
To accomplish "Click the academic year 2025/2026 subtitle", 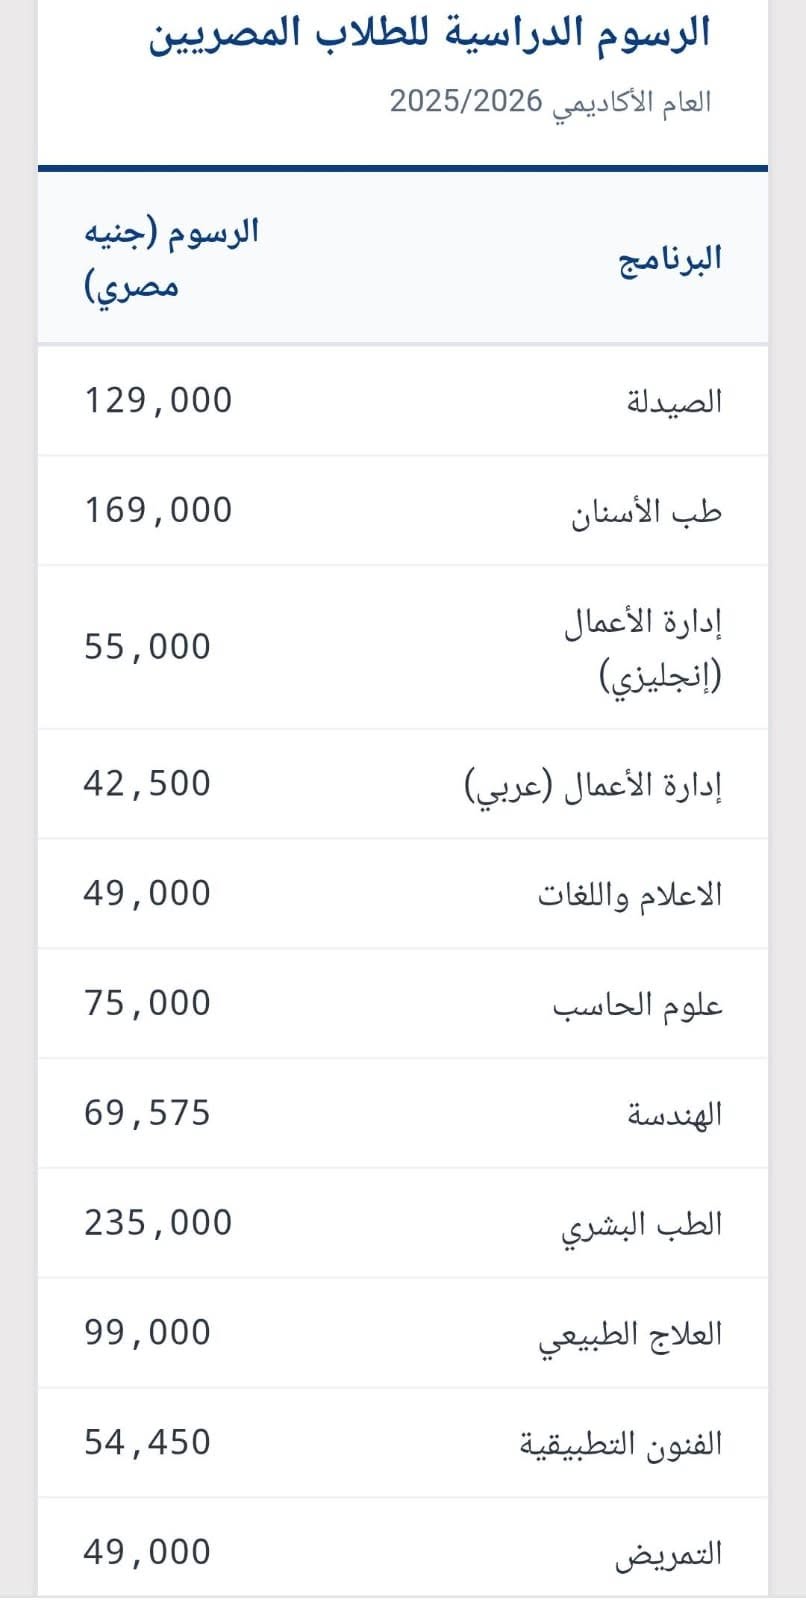I will 550,101.
